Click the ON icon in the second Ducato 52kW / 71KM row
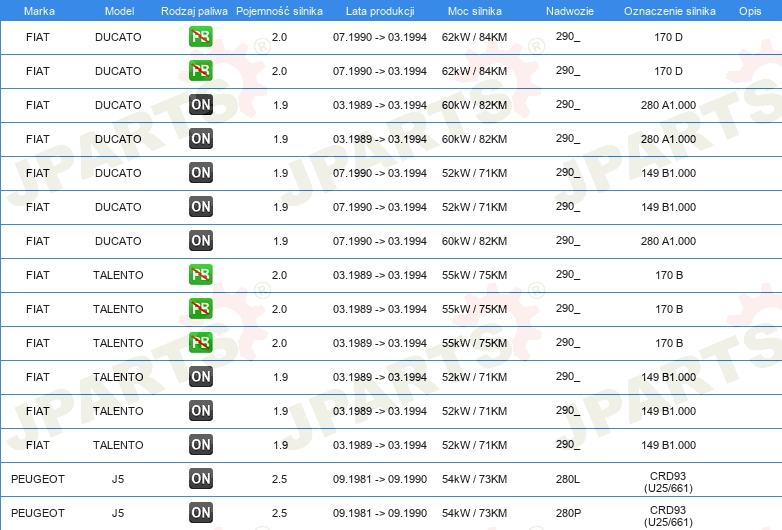Viewport: 782px width, 530px height. 200,206
